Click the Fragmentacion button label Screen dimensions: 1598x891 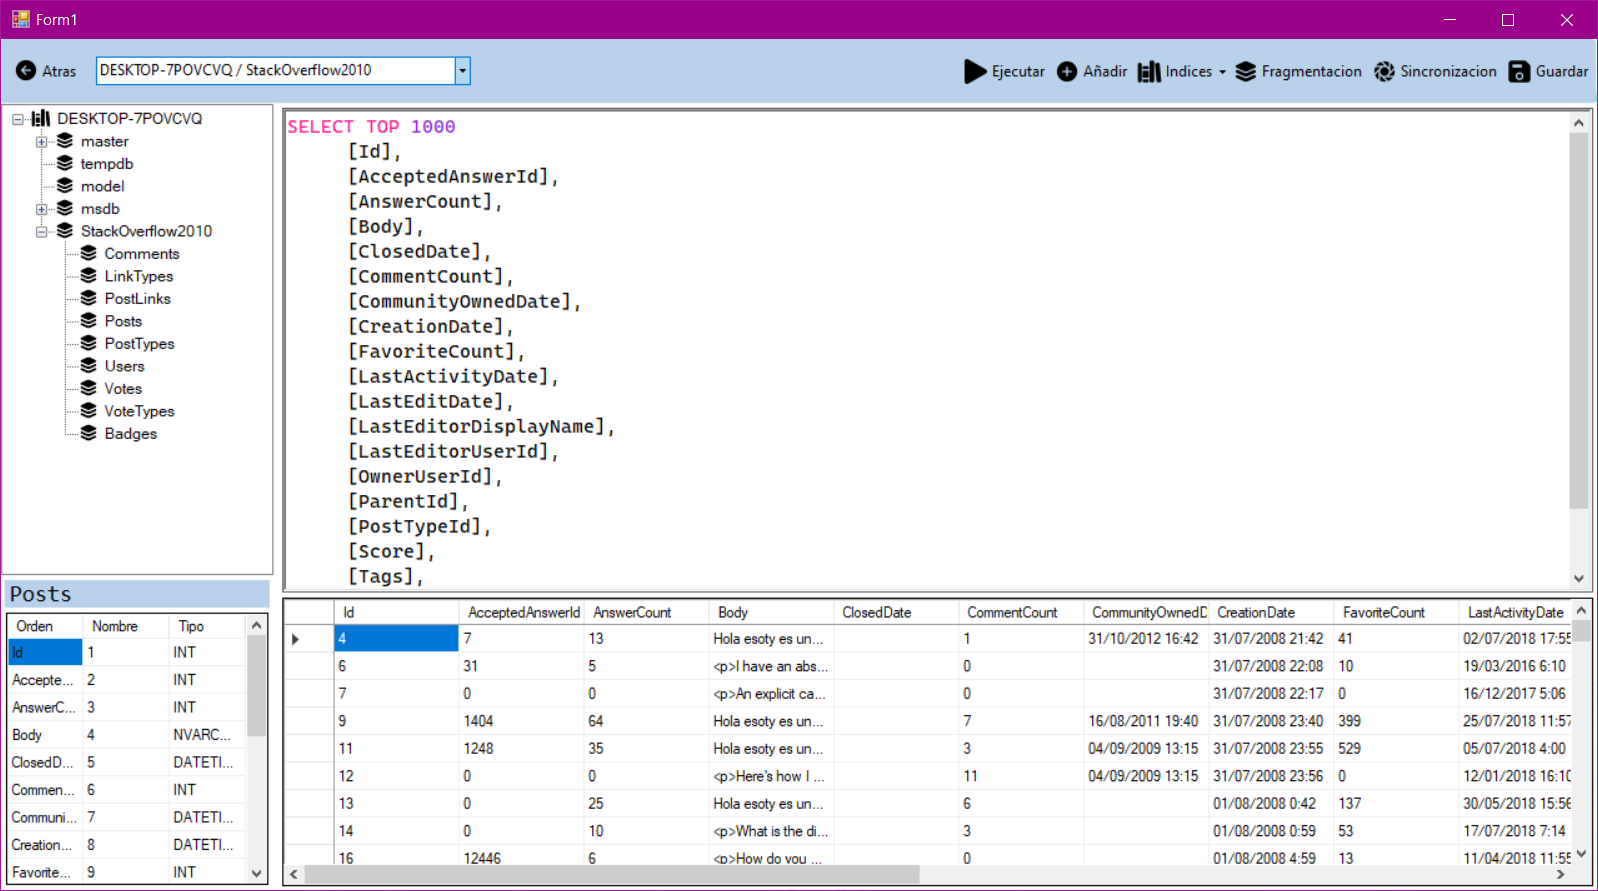[x=1312, y=72]
